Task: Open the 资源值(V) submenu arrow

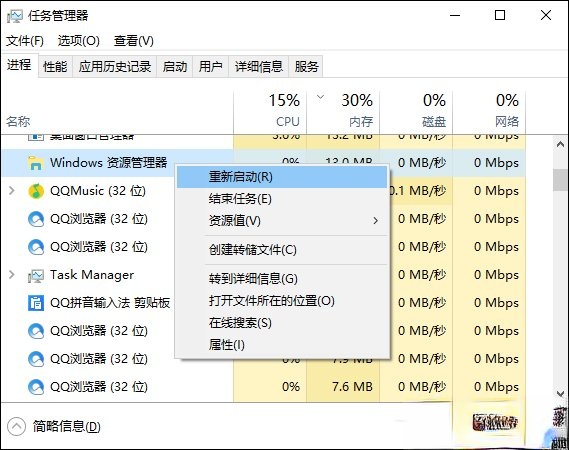Action: (x=376, y=221)
